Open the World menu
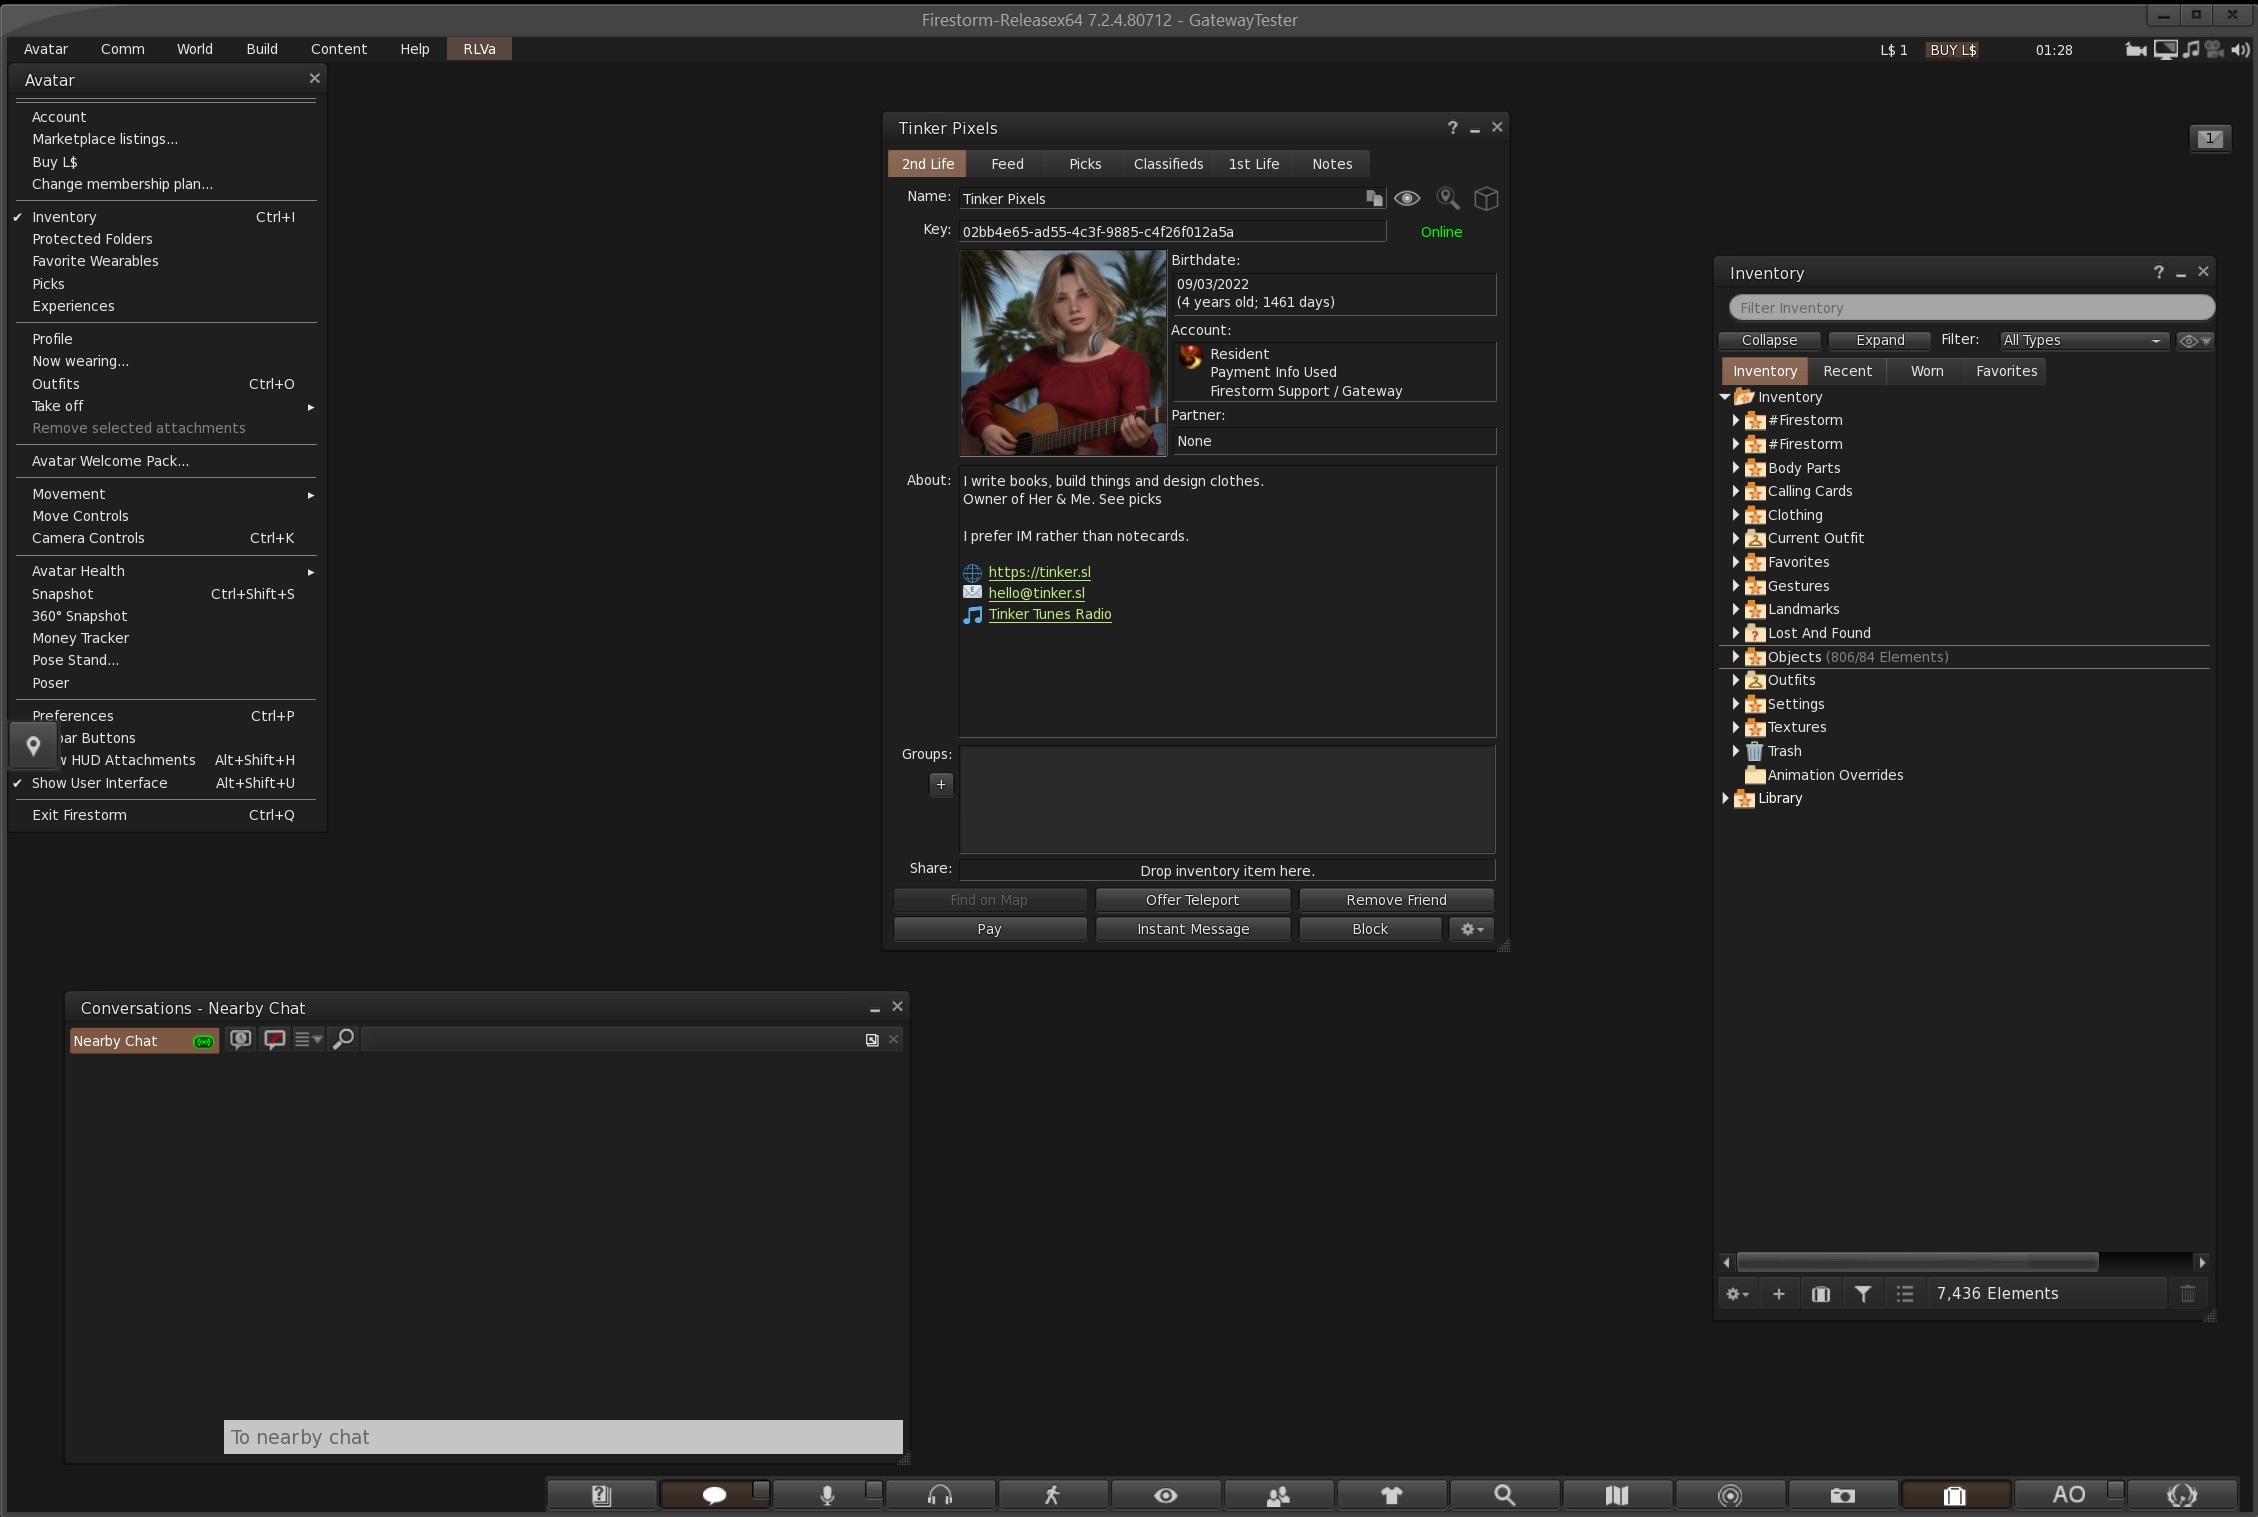 (195, 49)
